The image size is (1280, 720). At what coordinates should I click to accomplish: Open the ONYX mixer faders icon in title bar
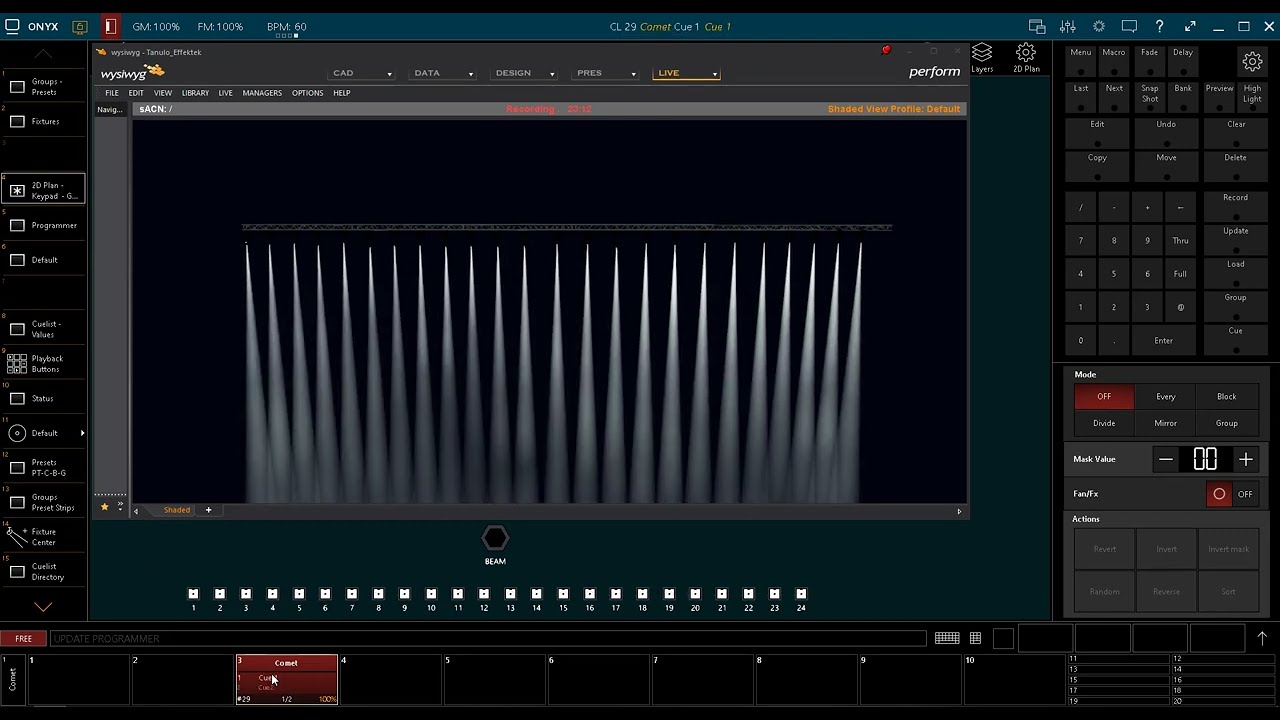1068,27
